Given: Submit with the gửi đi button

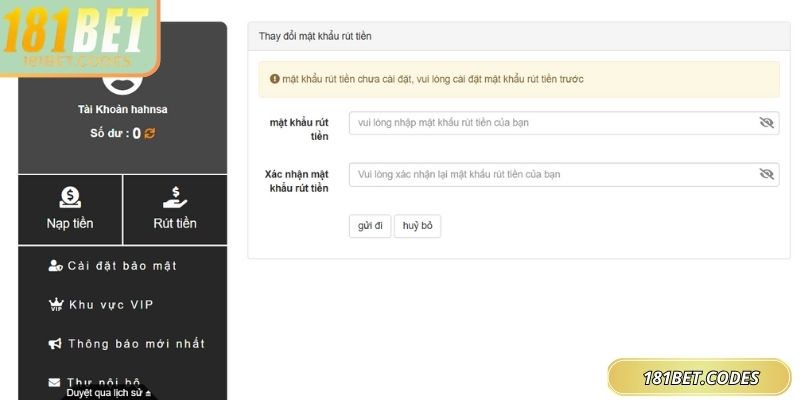Looking at the screenshot, I should [370, 226].
